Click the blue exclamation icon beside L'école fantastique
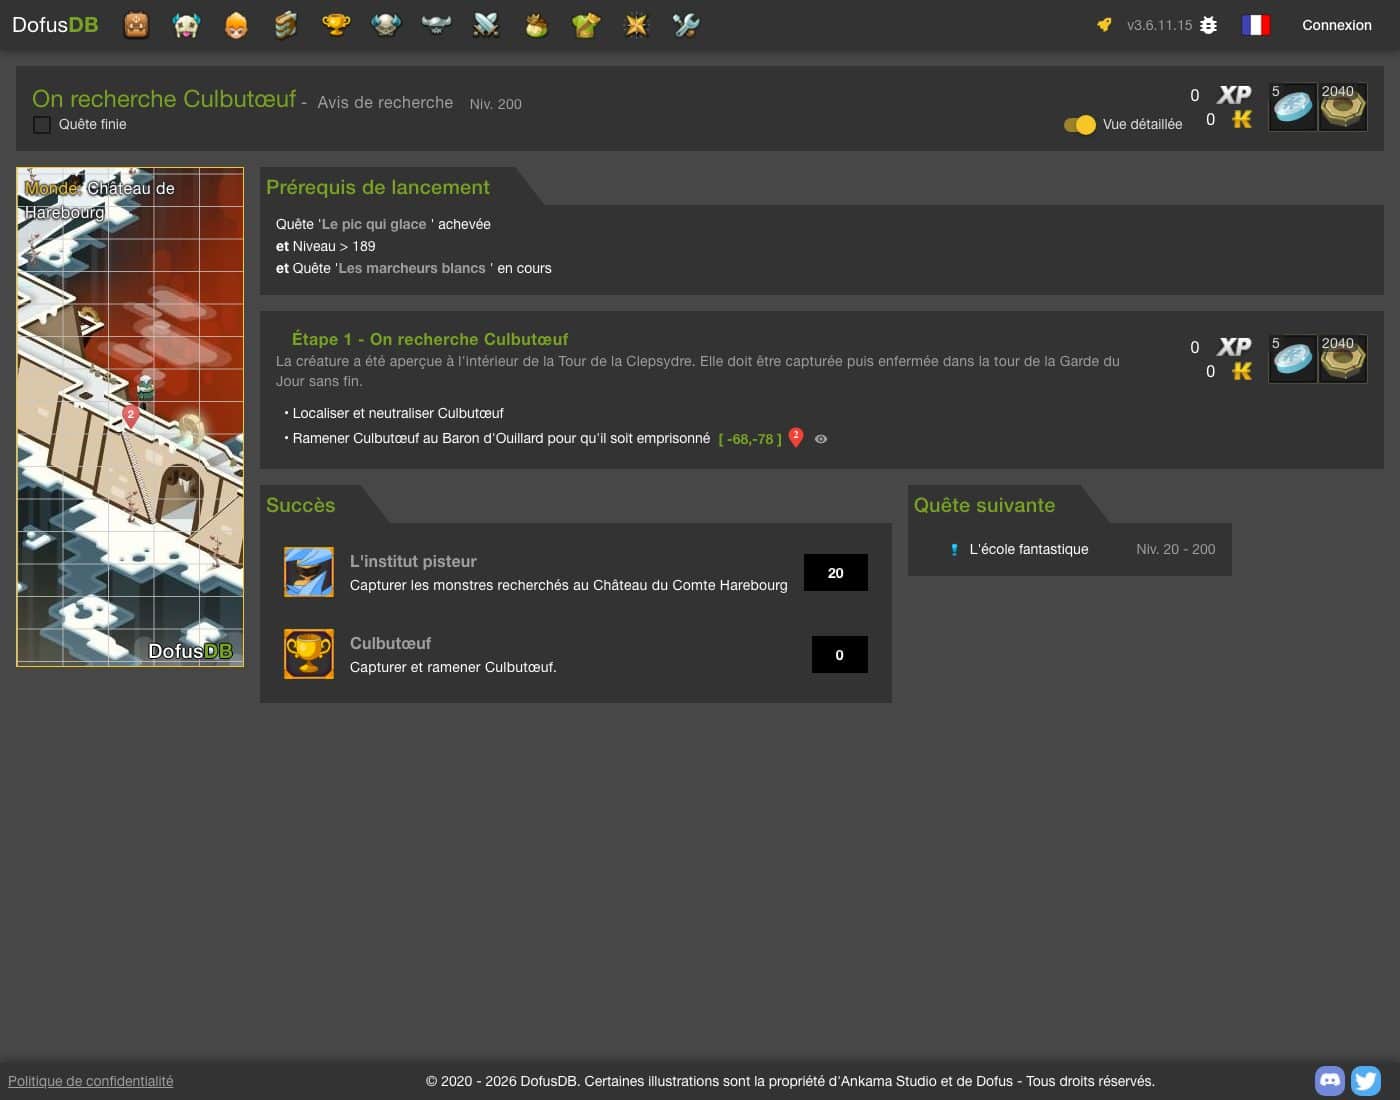This screenshot has width=1400, height=1100. 954,549
